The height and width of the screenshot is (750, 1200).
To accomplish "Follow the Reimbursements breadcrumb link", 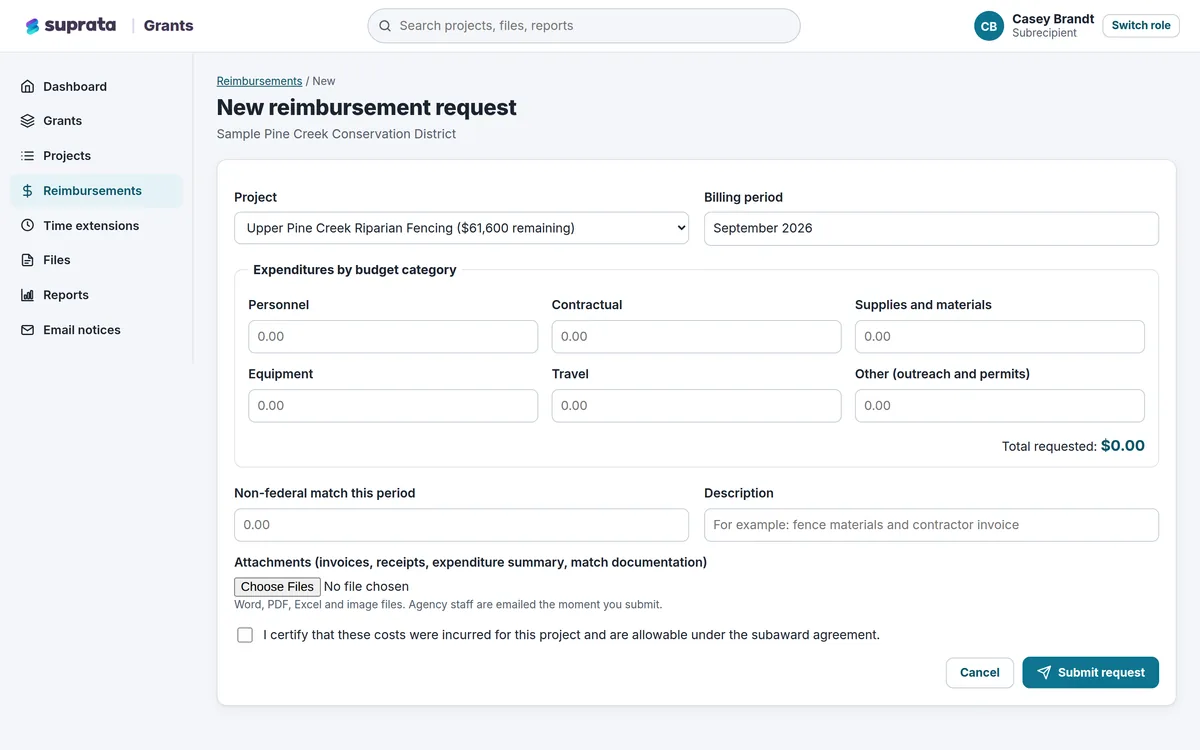I will [x=259, y=81].
